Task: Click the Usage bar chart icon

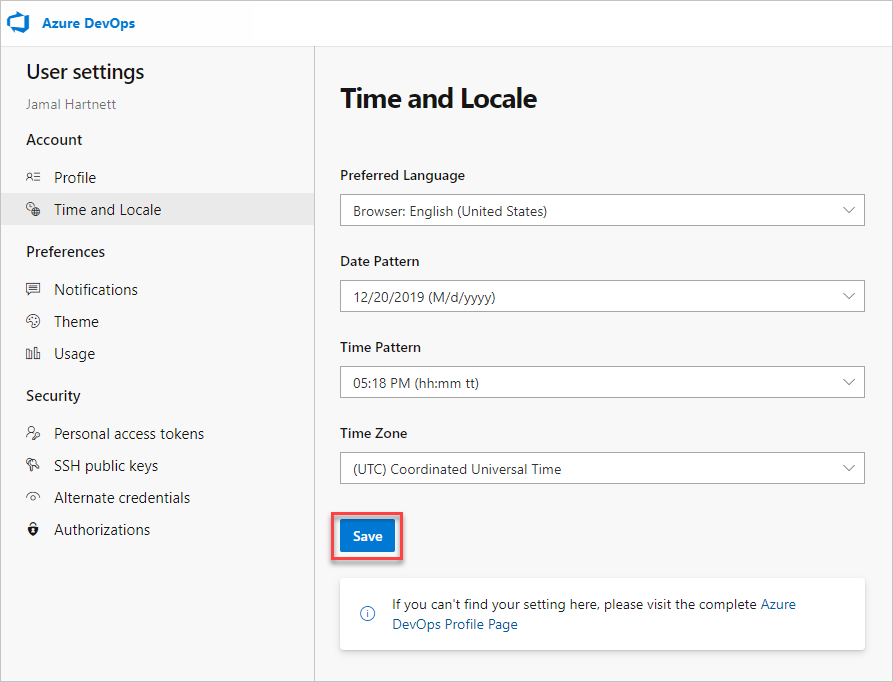Action: click(x=33, y=354)
